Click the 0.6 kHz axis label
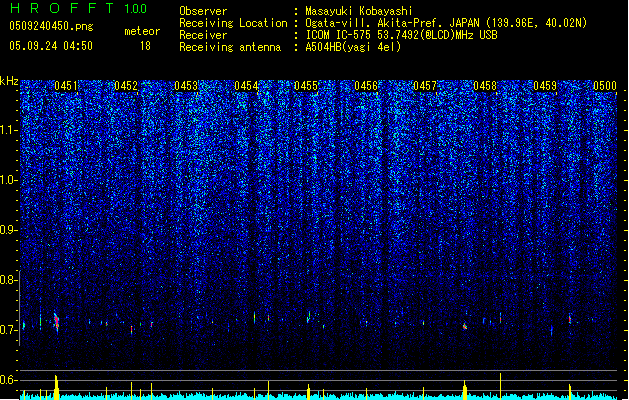The width and height of the screenshot is (629, 400). [8, 380]
